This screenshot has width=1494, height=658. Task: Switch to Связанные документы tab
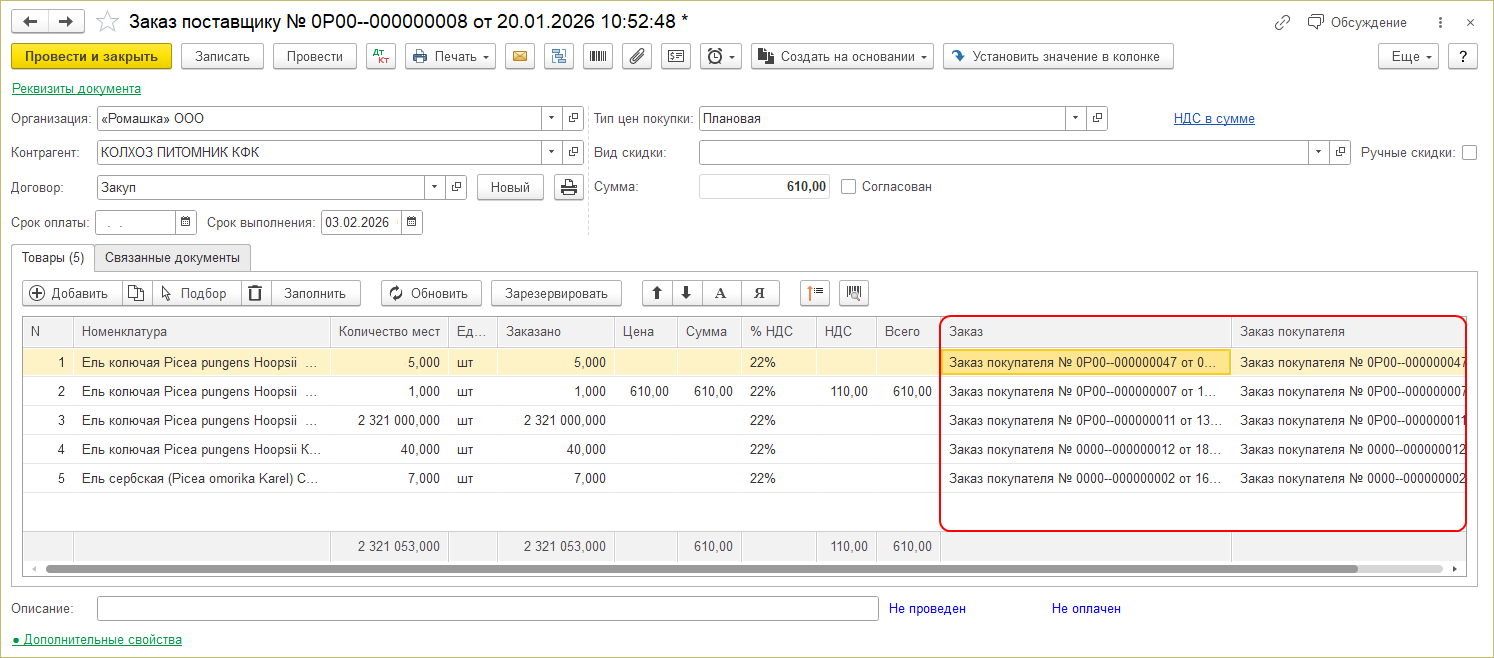coord(172,258)
